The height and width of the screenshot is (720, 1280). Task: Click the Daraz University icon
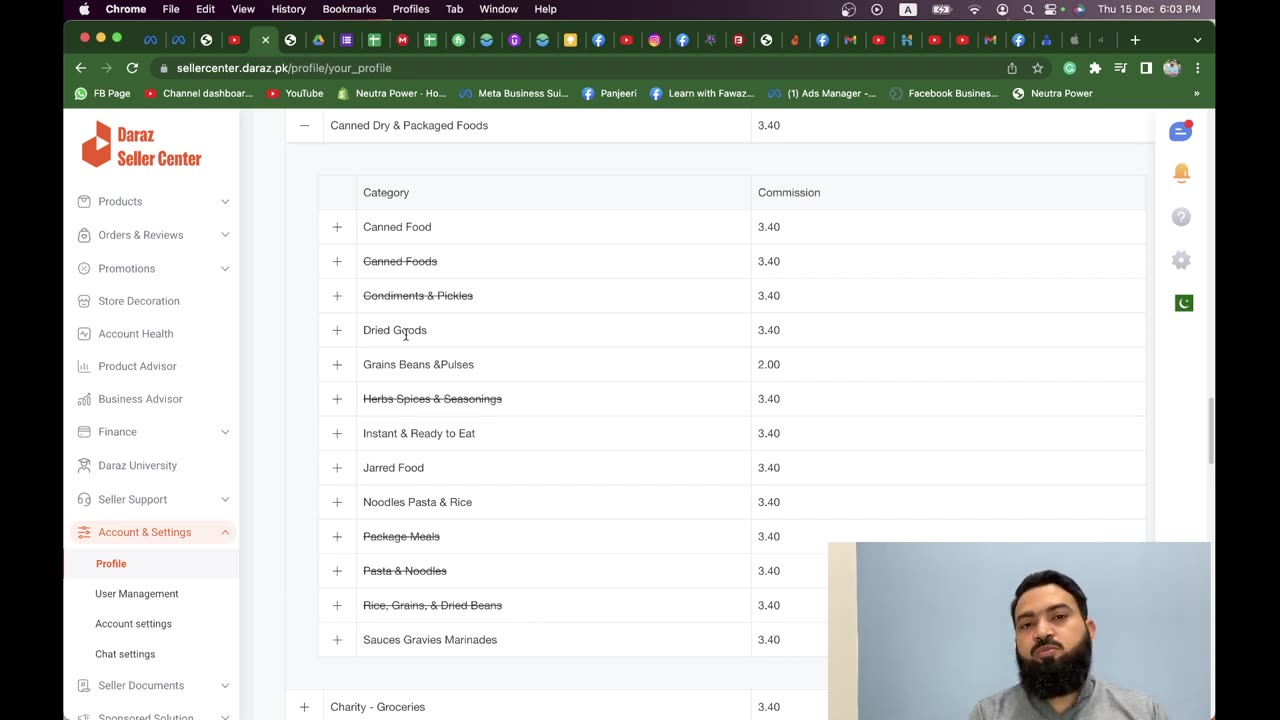[84, 466]
